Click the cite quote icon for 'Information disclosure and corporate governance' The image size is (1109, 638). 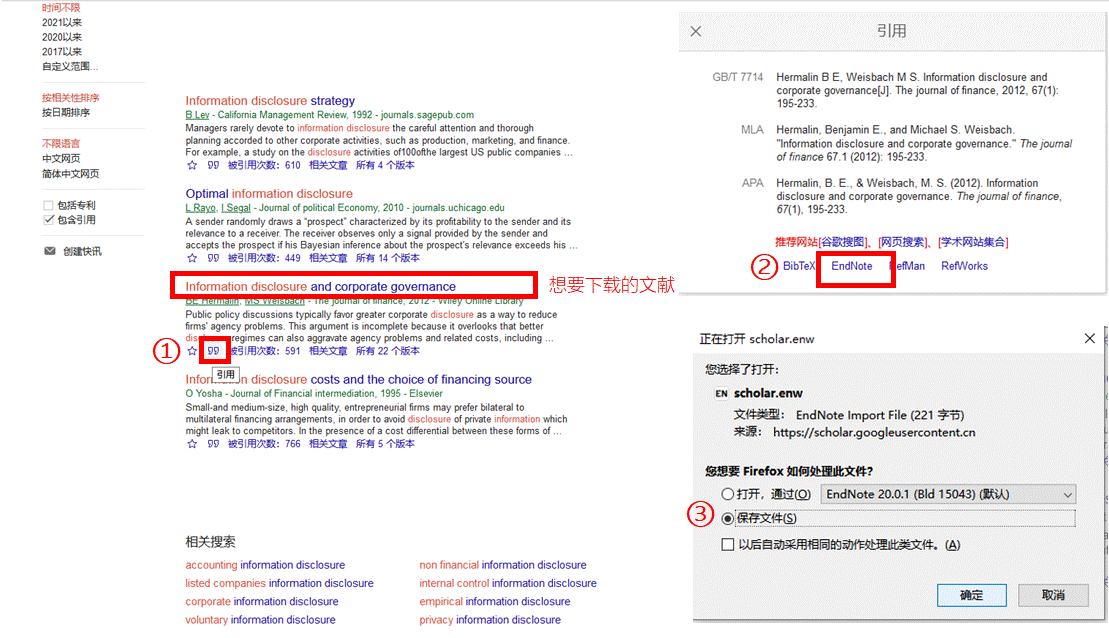[213, 351]
